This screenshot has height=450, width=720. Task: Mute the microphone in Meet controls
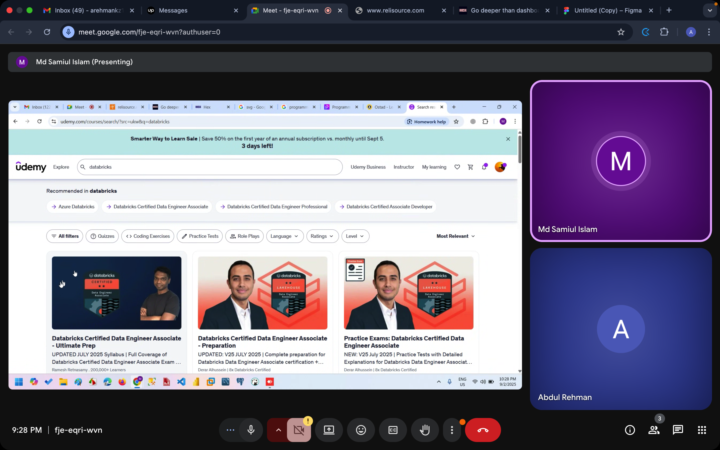[251, 430]
